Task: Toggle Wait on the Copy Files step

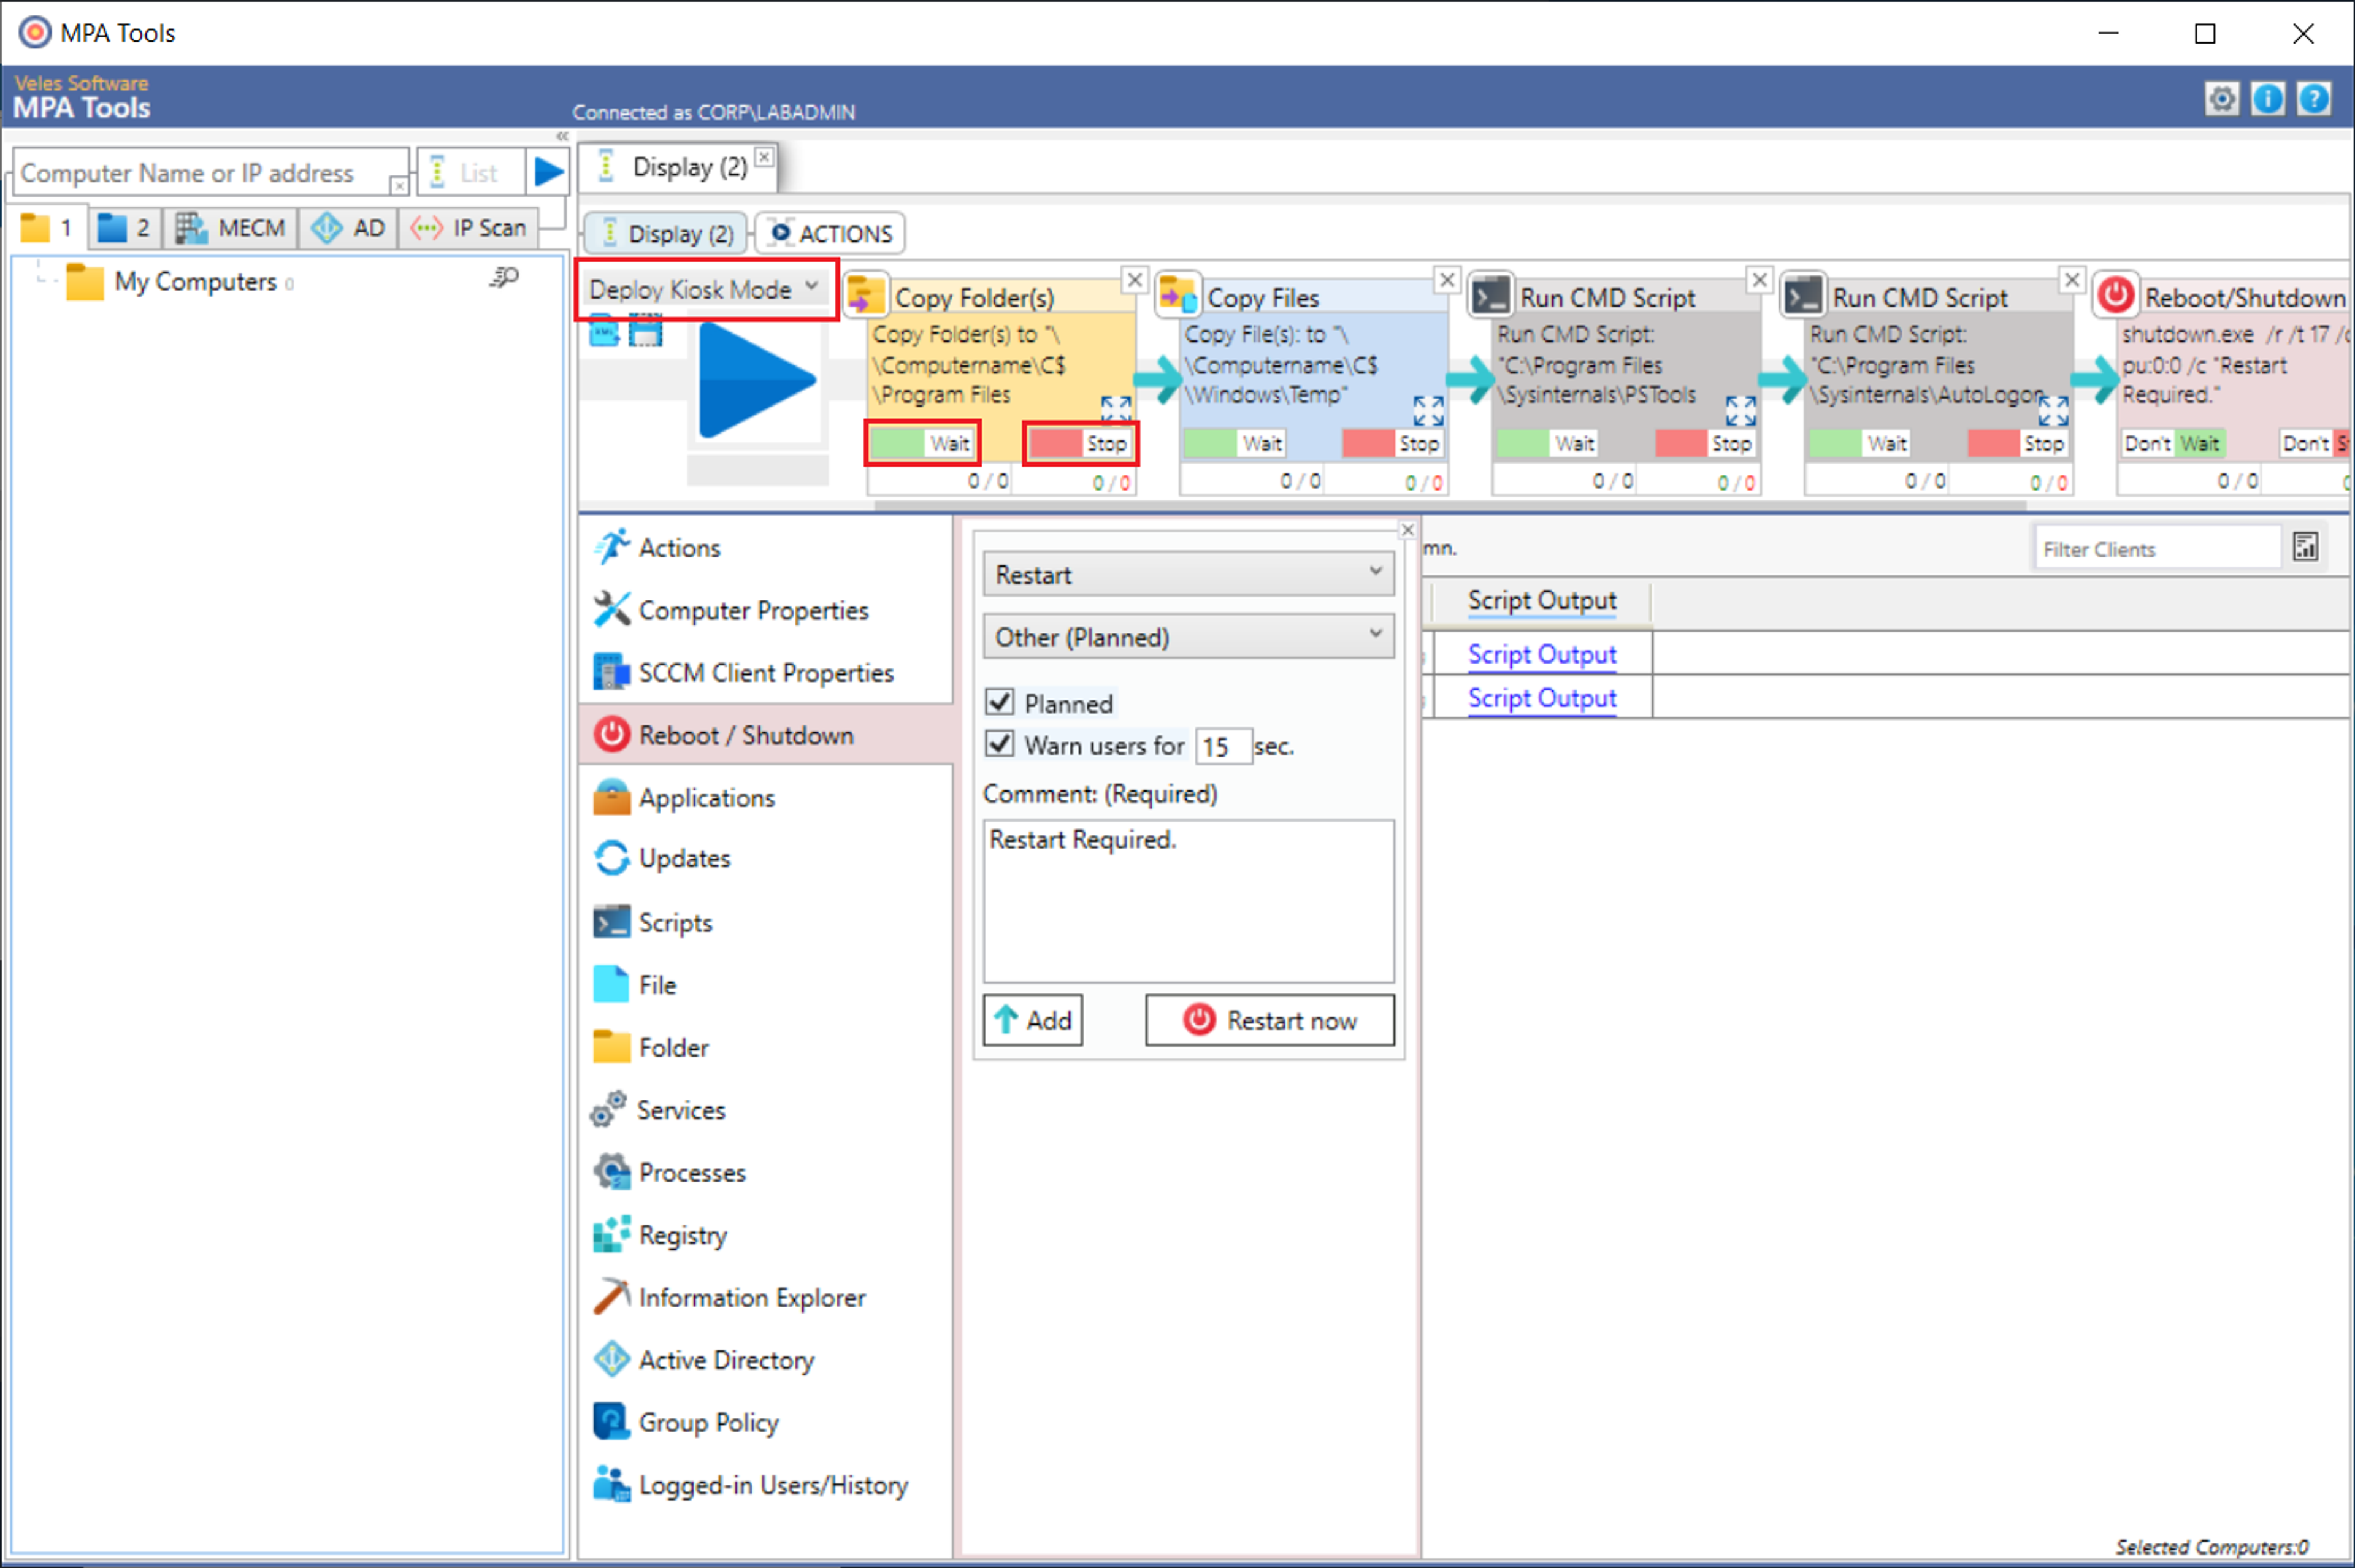Action: (x=1234, y=443)
